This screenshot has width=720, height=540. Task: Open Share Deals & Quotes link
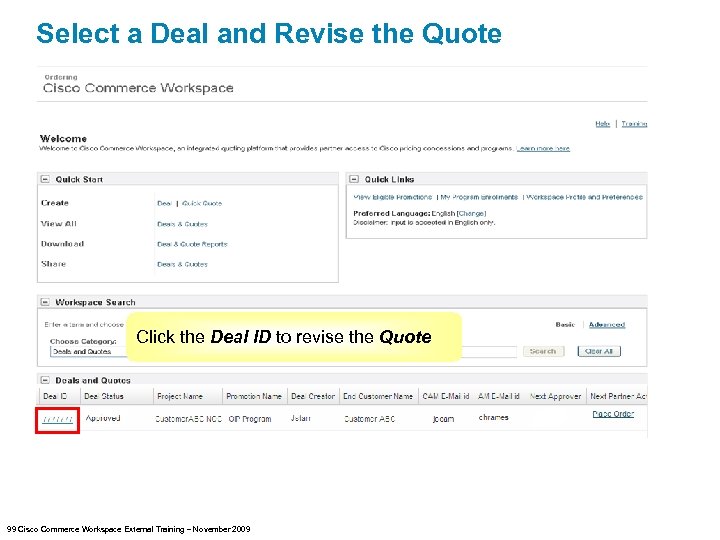point(182,264)
